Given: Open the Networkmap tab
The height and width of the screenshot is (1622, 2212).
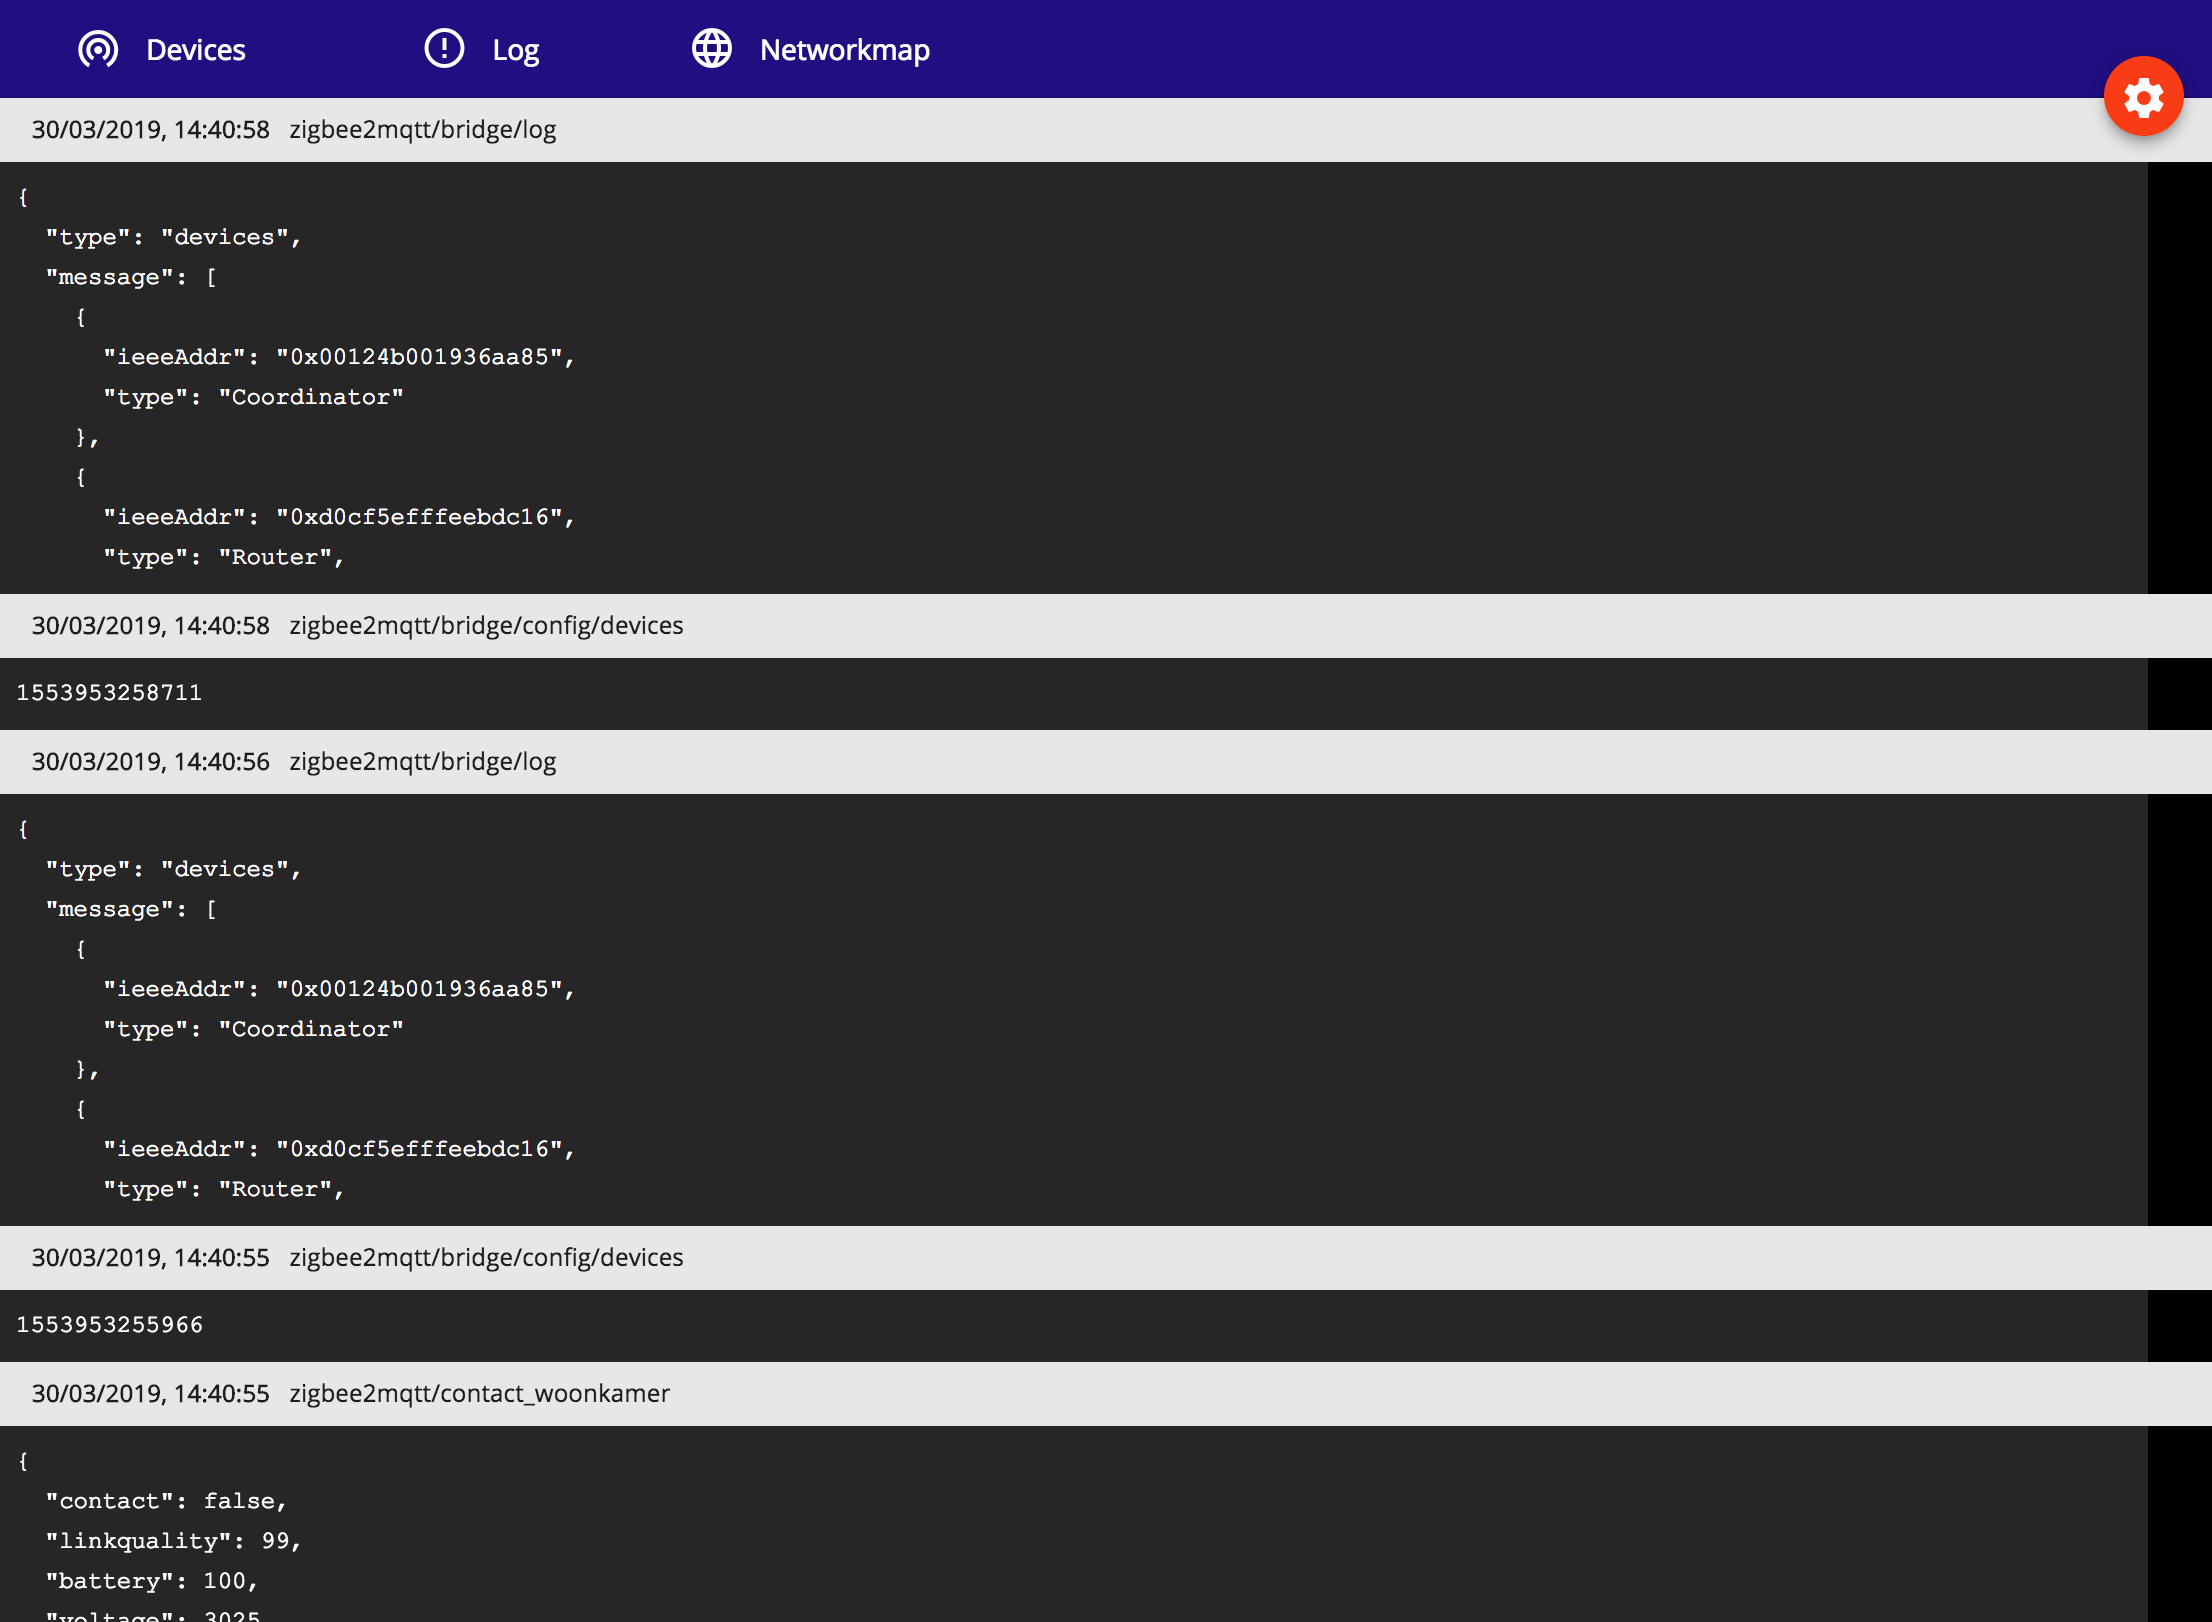Looking at the screenshot, I should [x=844, y=50].
